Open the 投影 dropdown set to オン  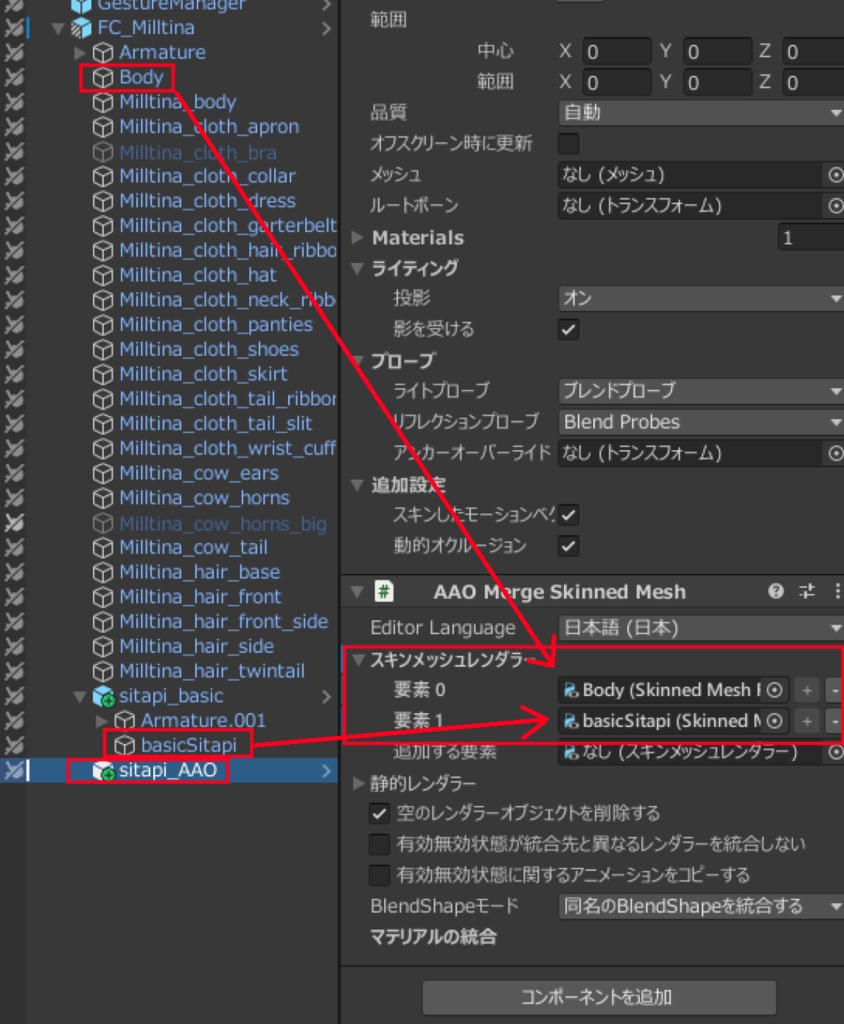point(701,298)
